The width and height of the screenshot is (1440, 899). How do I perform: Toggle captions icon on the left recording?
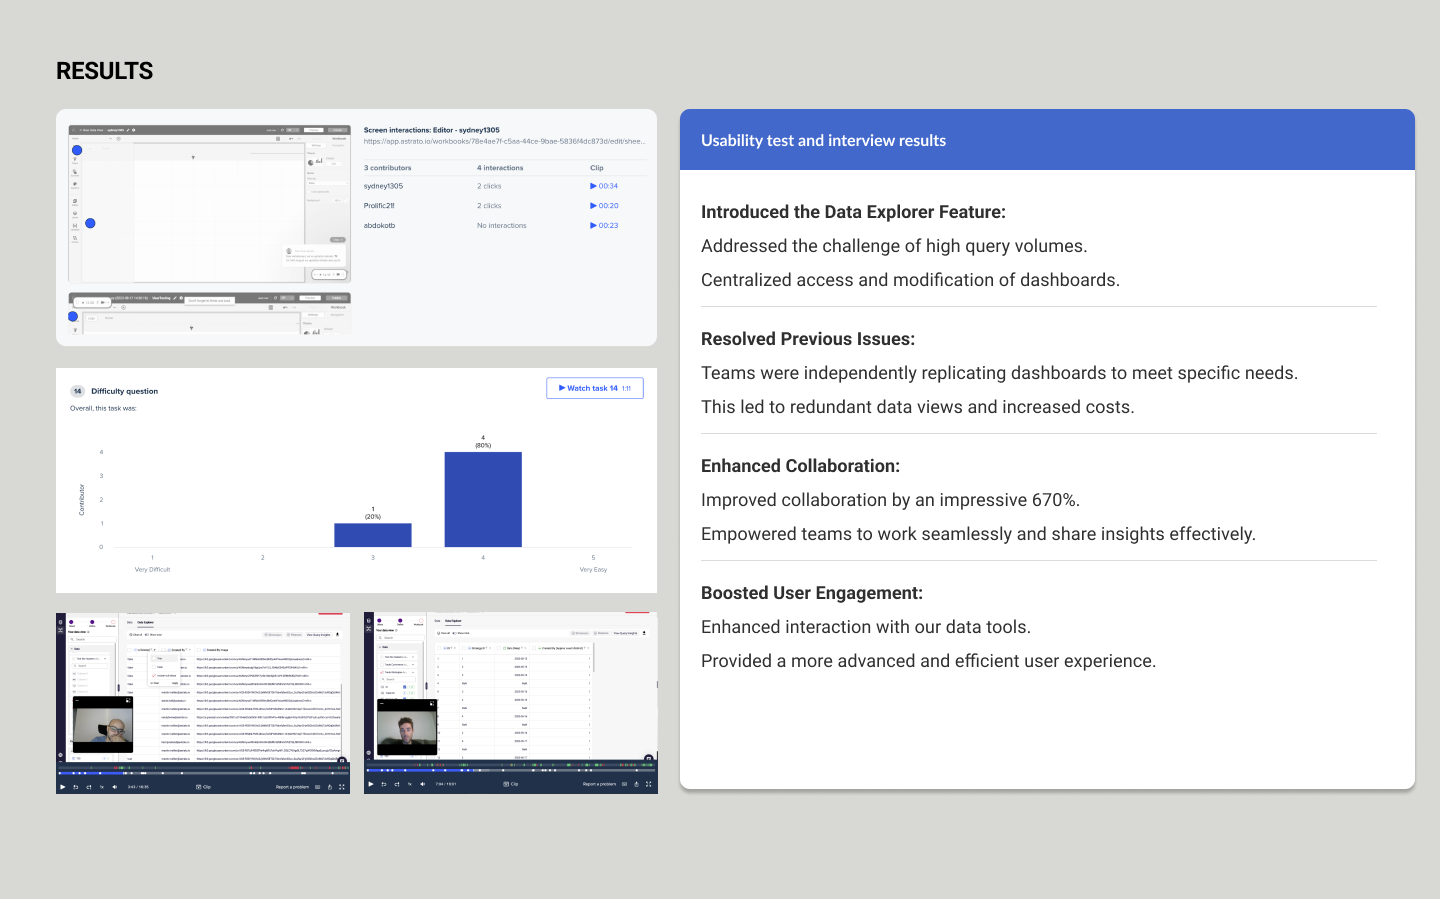click(x=318, y=787)
